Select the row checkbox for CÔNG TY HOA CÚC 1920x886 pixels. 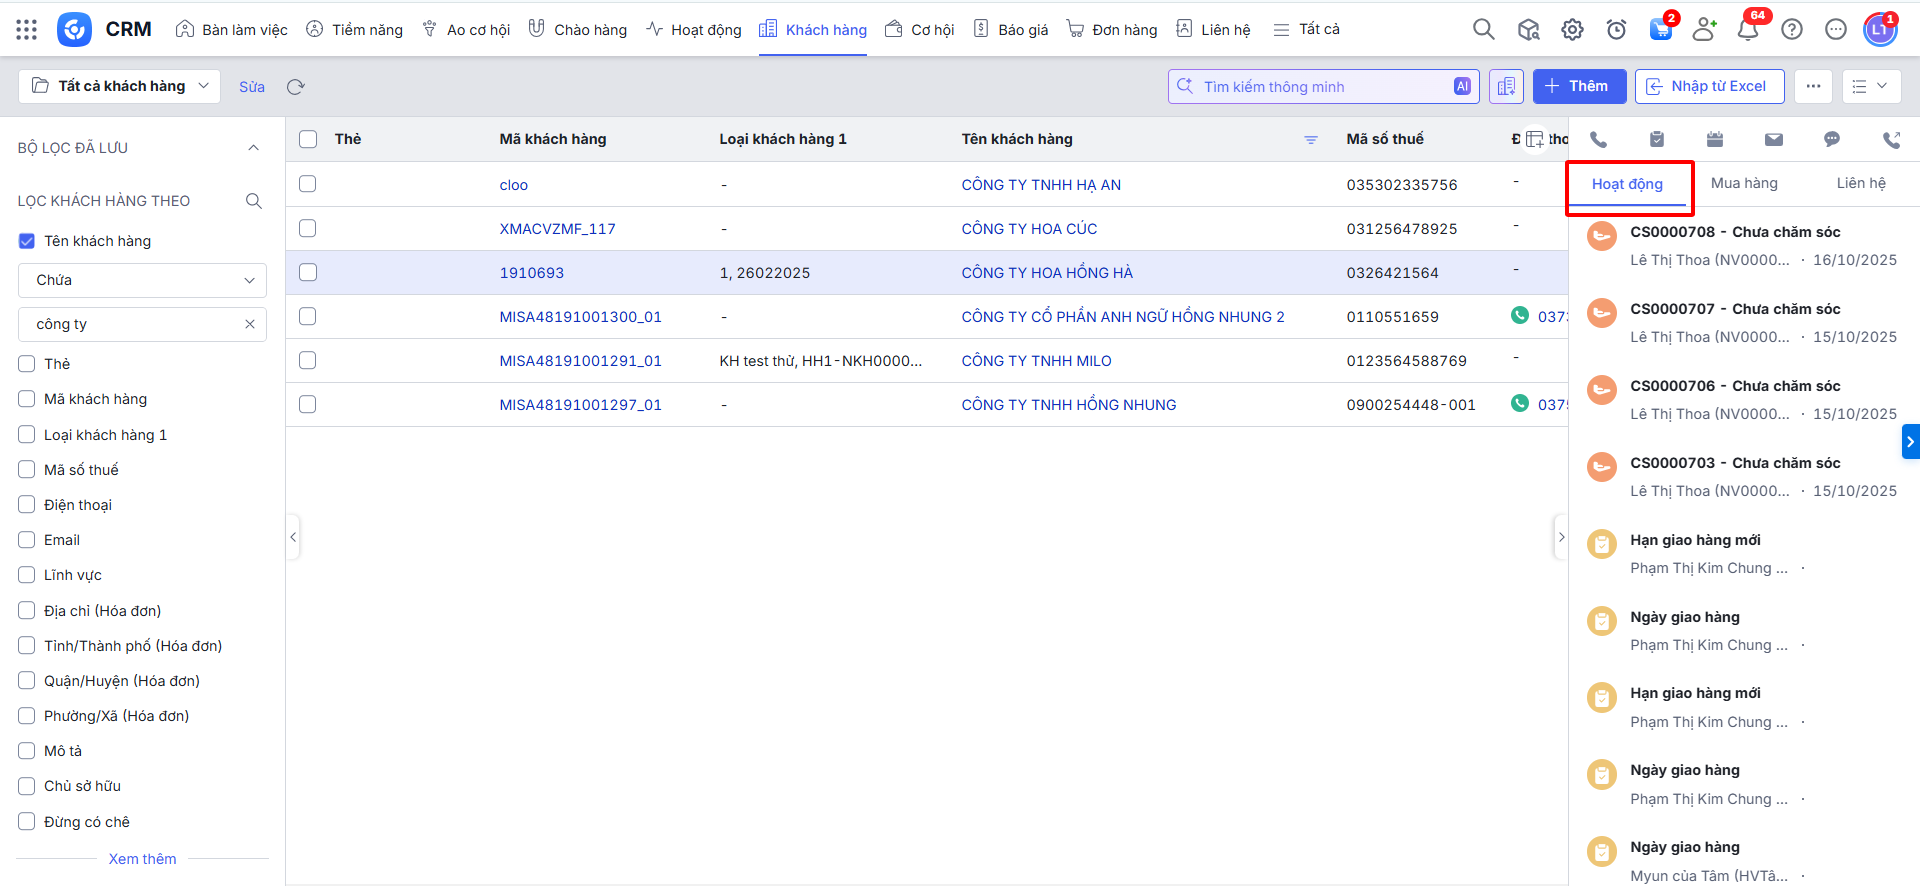point(308,229)
